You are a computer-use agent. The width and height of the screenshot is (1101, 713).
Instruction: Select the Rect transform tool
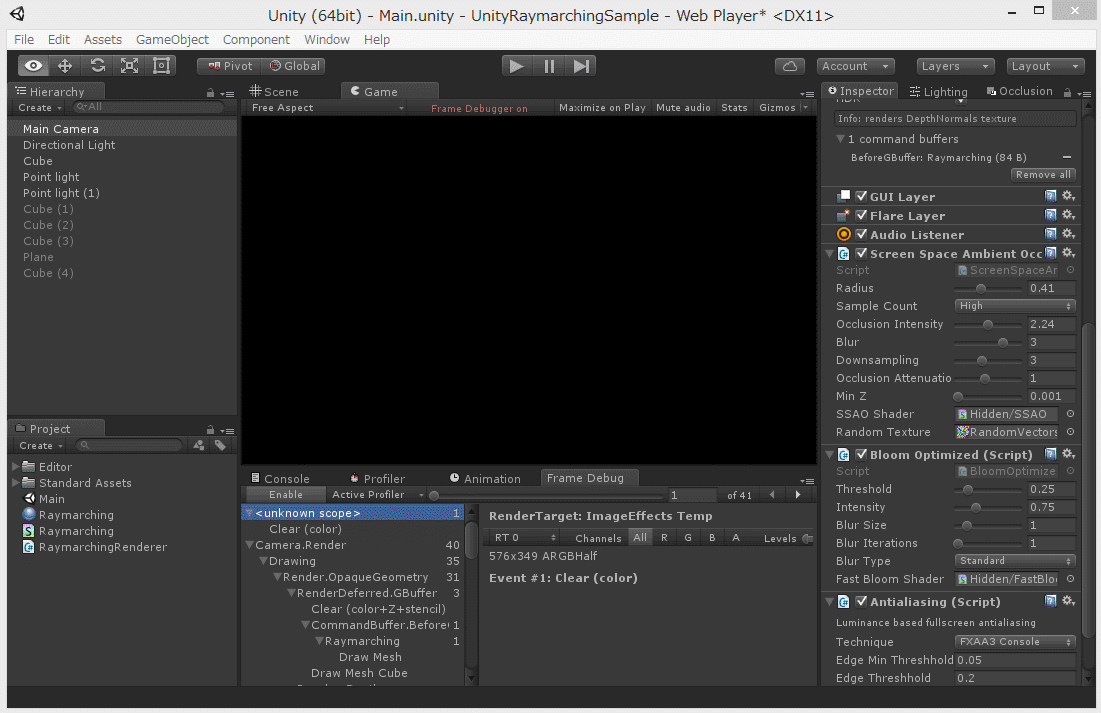(x=161, y=66)
